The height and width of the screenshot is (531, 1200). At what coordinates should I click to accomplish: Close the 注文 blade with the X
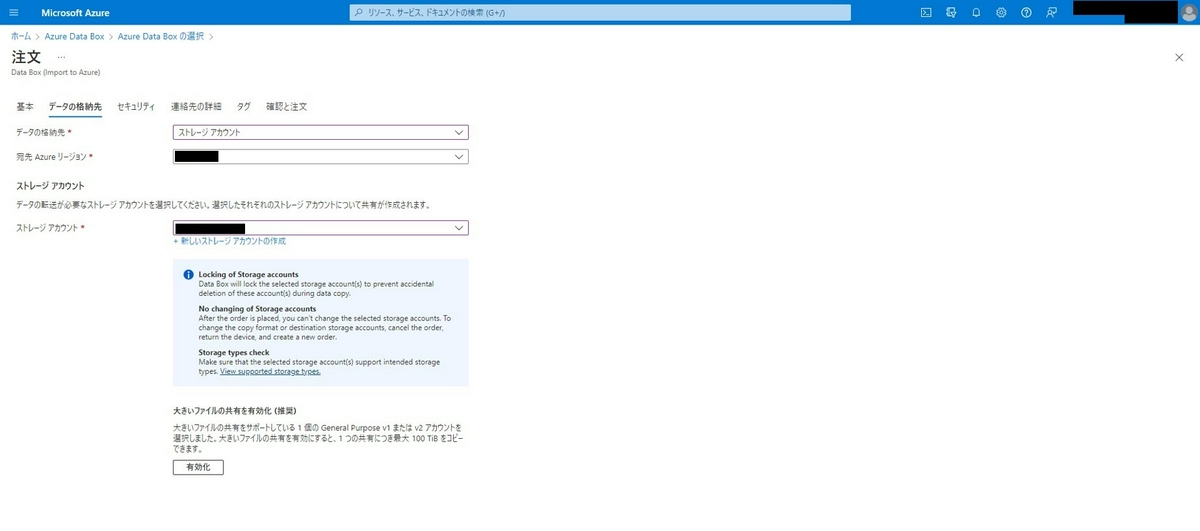1179,57
